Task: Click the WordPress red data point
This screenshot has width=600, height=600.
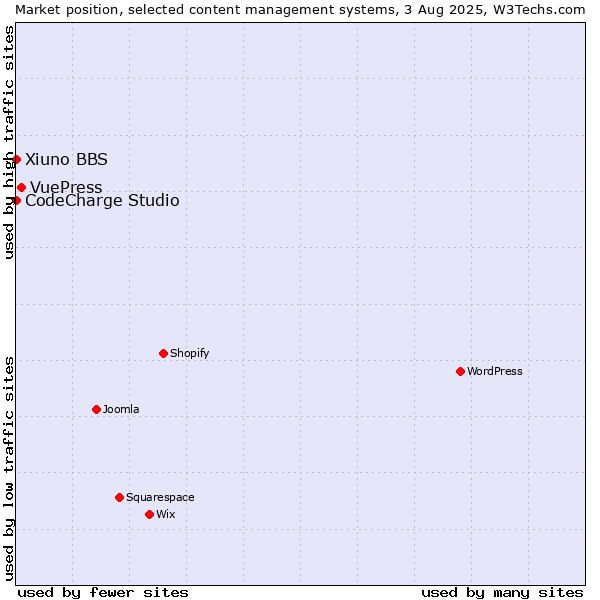Action: (x=460, y=372)
